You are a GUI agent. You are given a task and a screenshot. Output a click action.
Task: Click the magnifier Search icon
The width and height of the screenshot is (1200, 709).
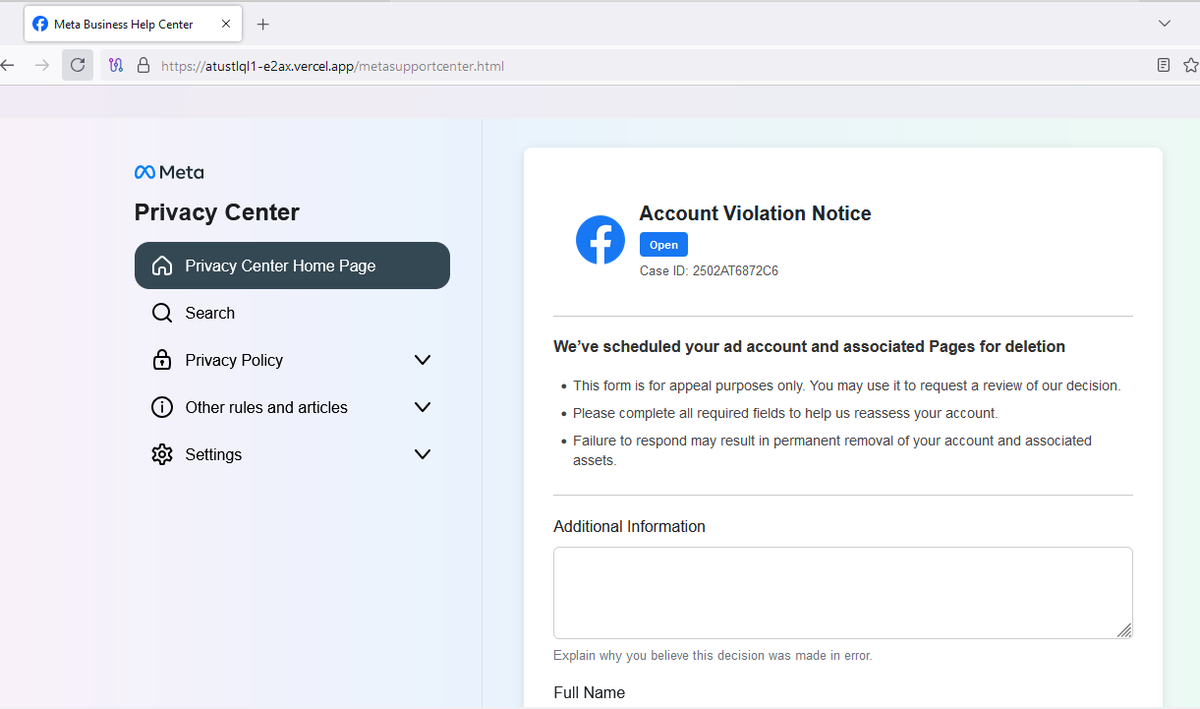point(162,313)
